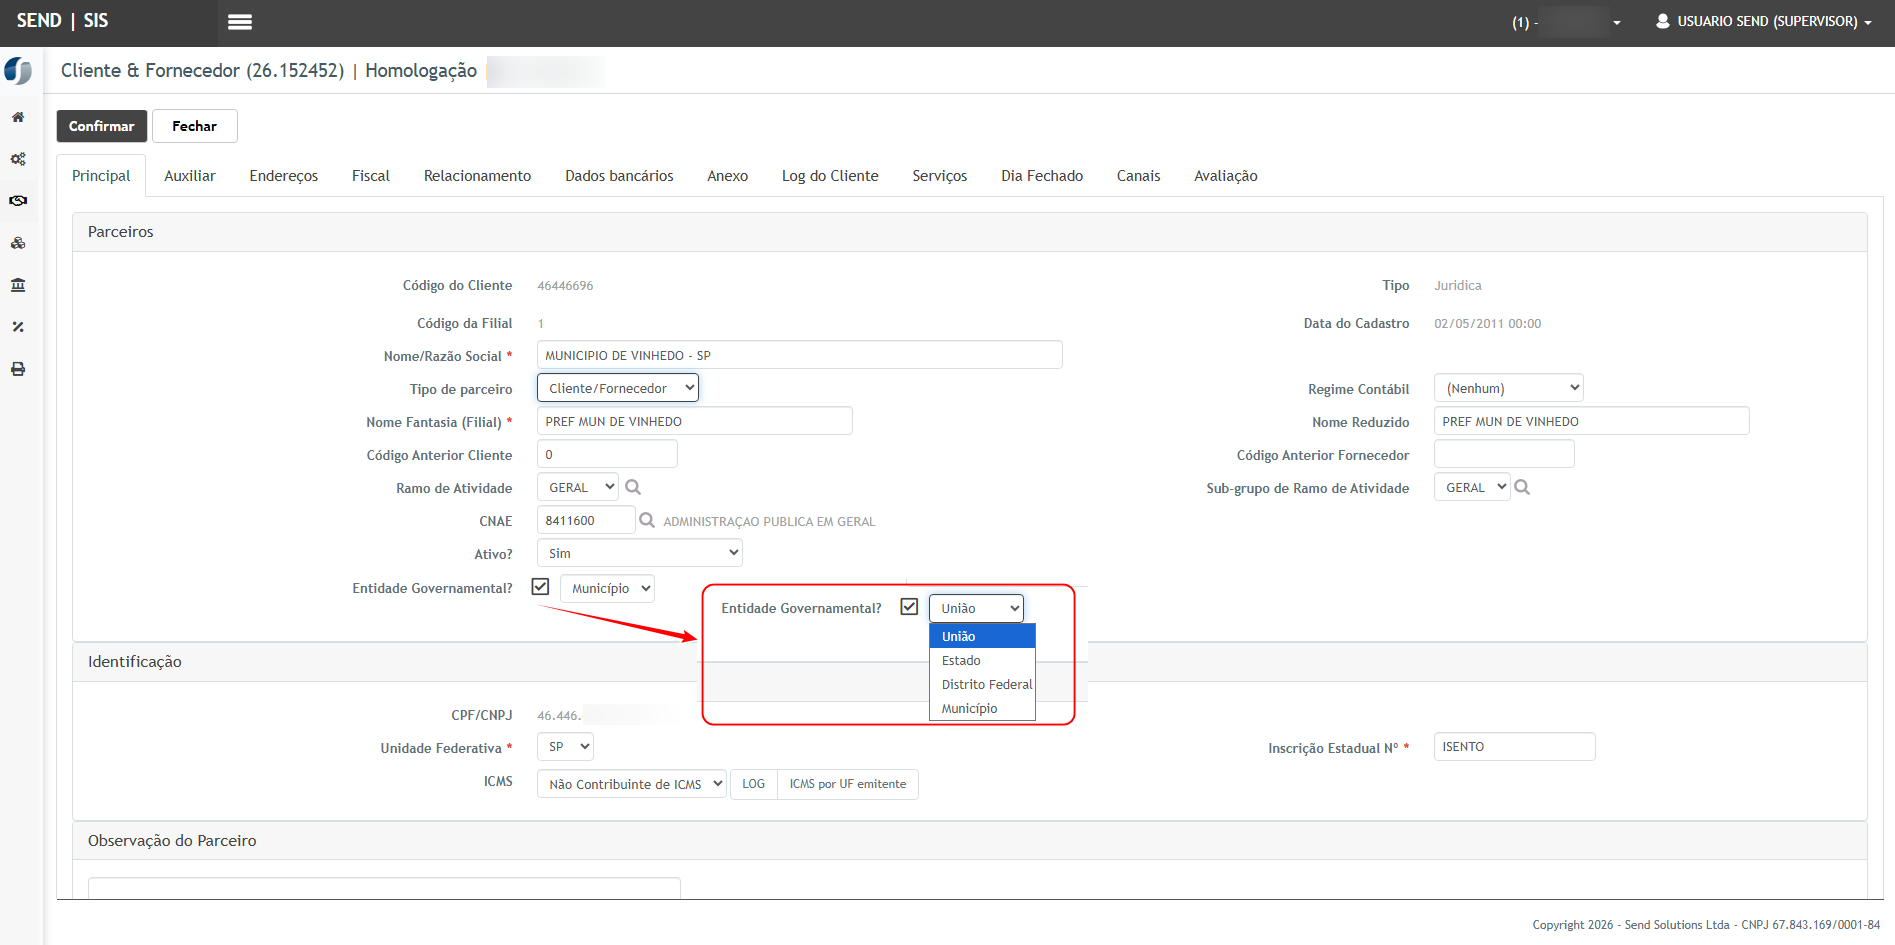Open the Unidade Federativa SP dropdown
The image size is (1895, 945).
(x=565, y=747)
